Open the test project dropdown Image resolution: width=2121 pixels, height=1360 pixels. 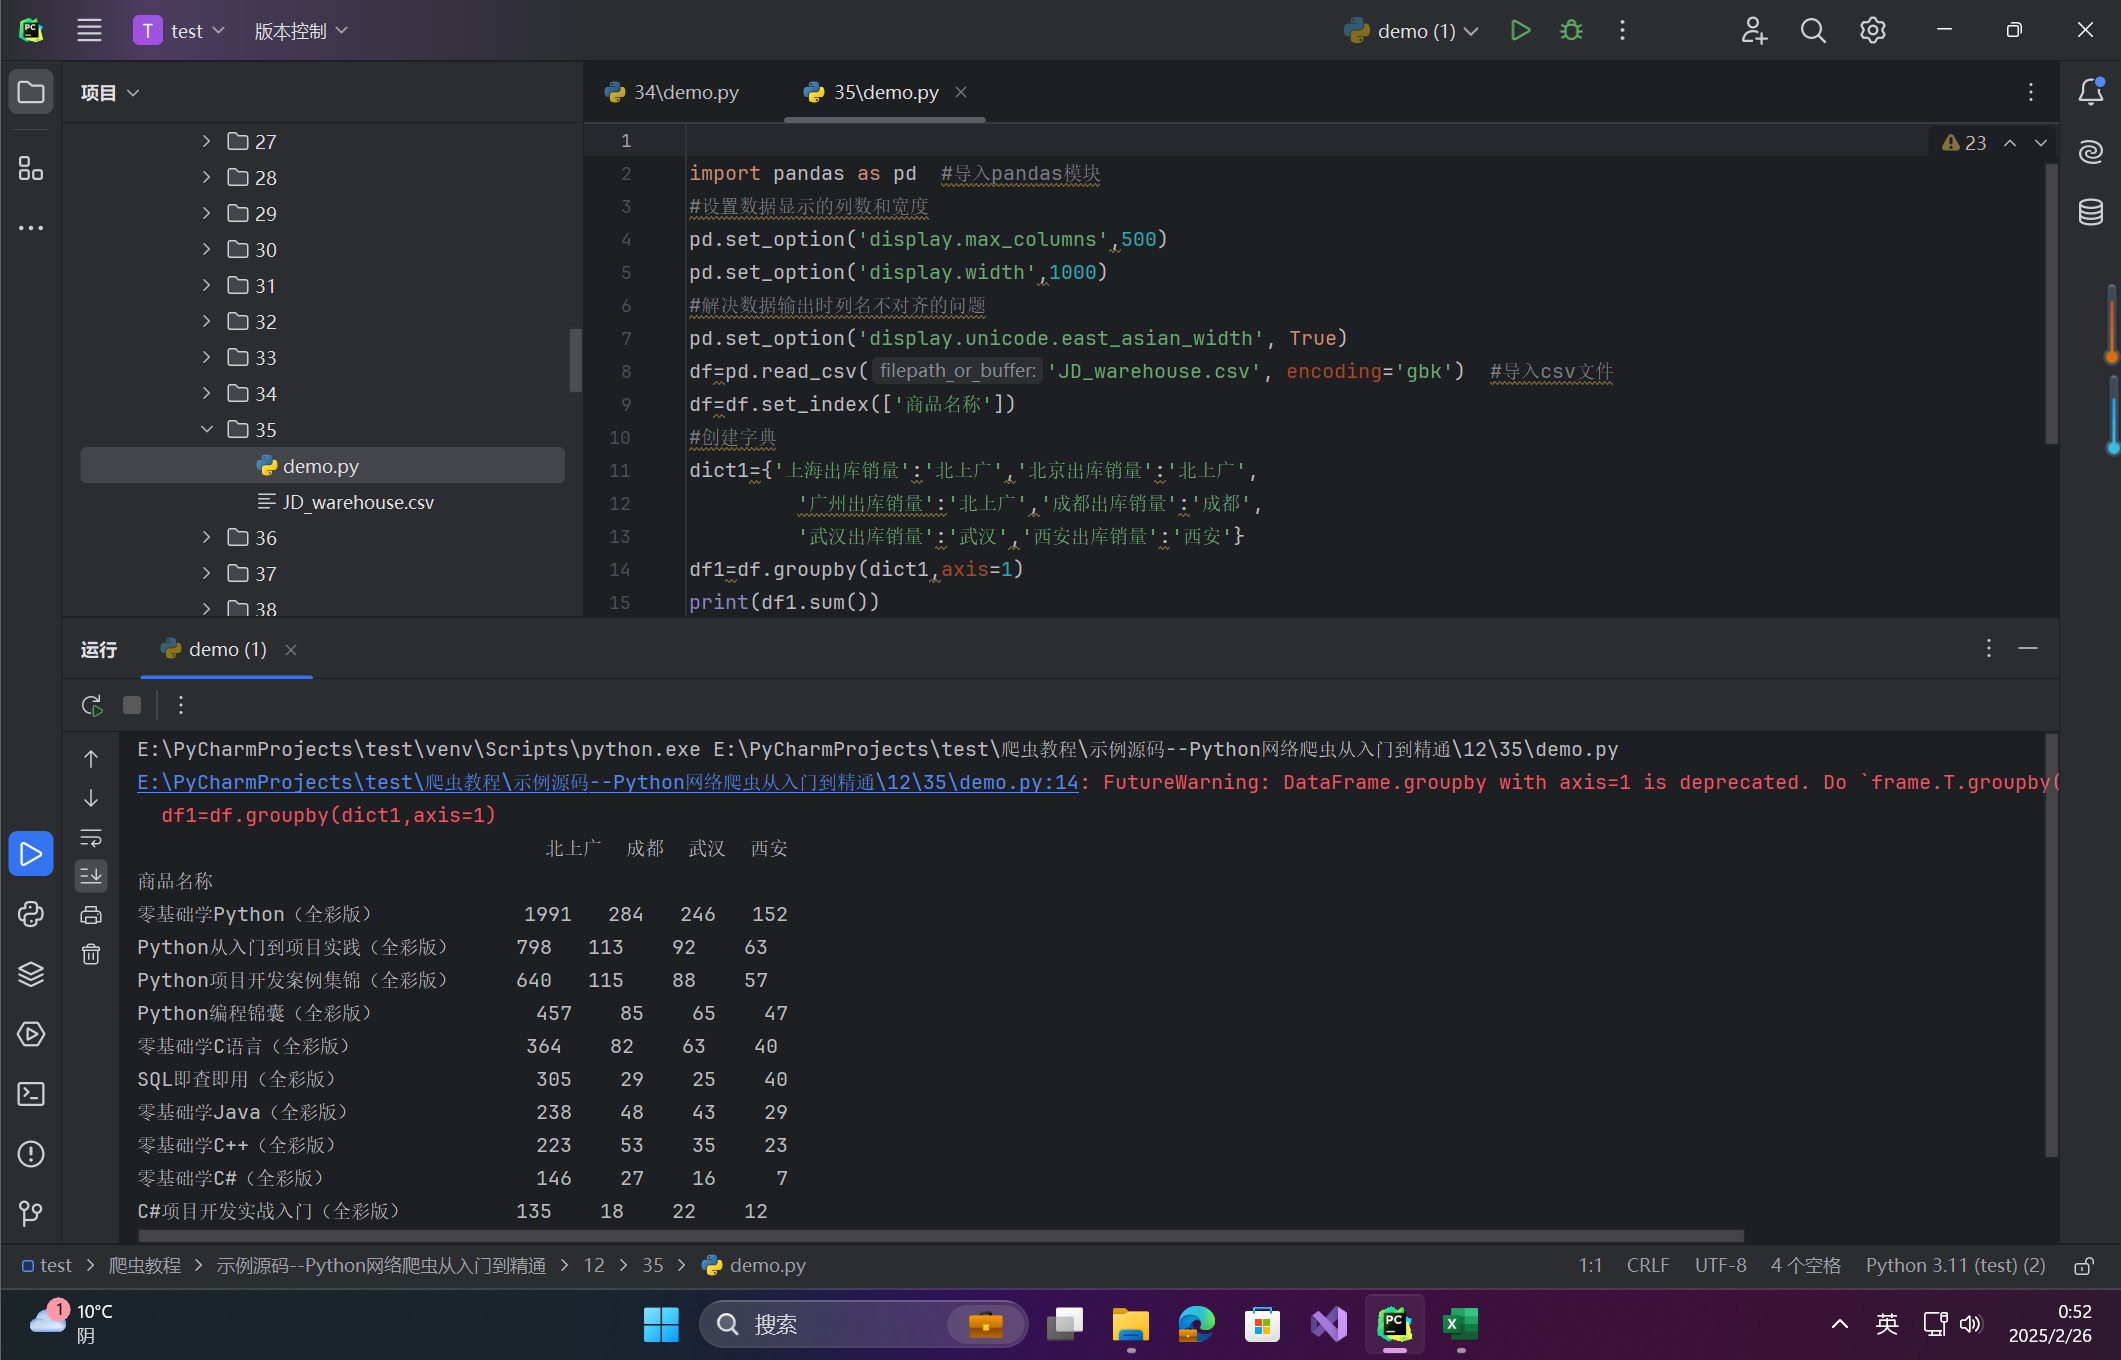point(181,31)
